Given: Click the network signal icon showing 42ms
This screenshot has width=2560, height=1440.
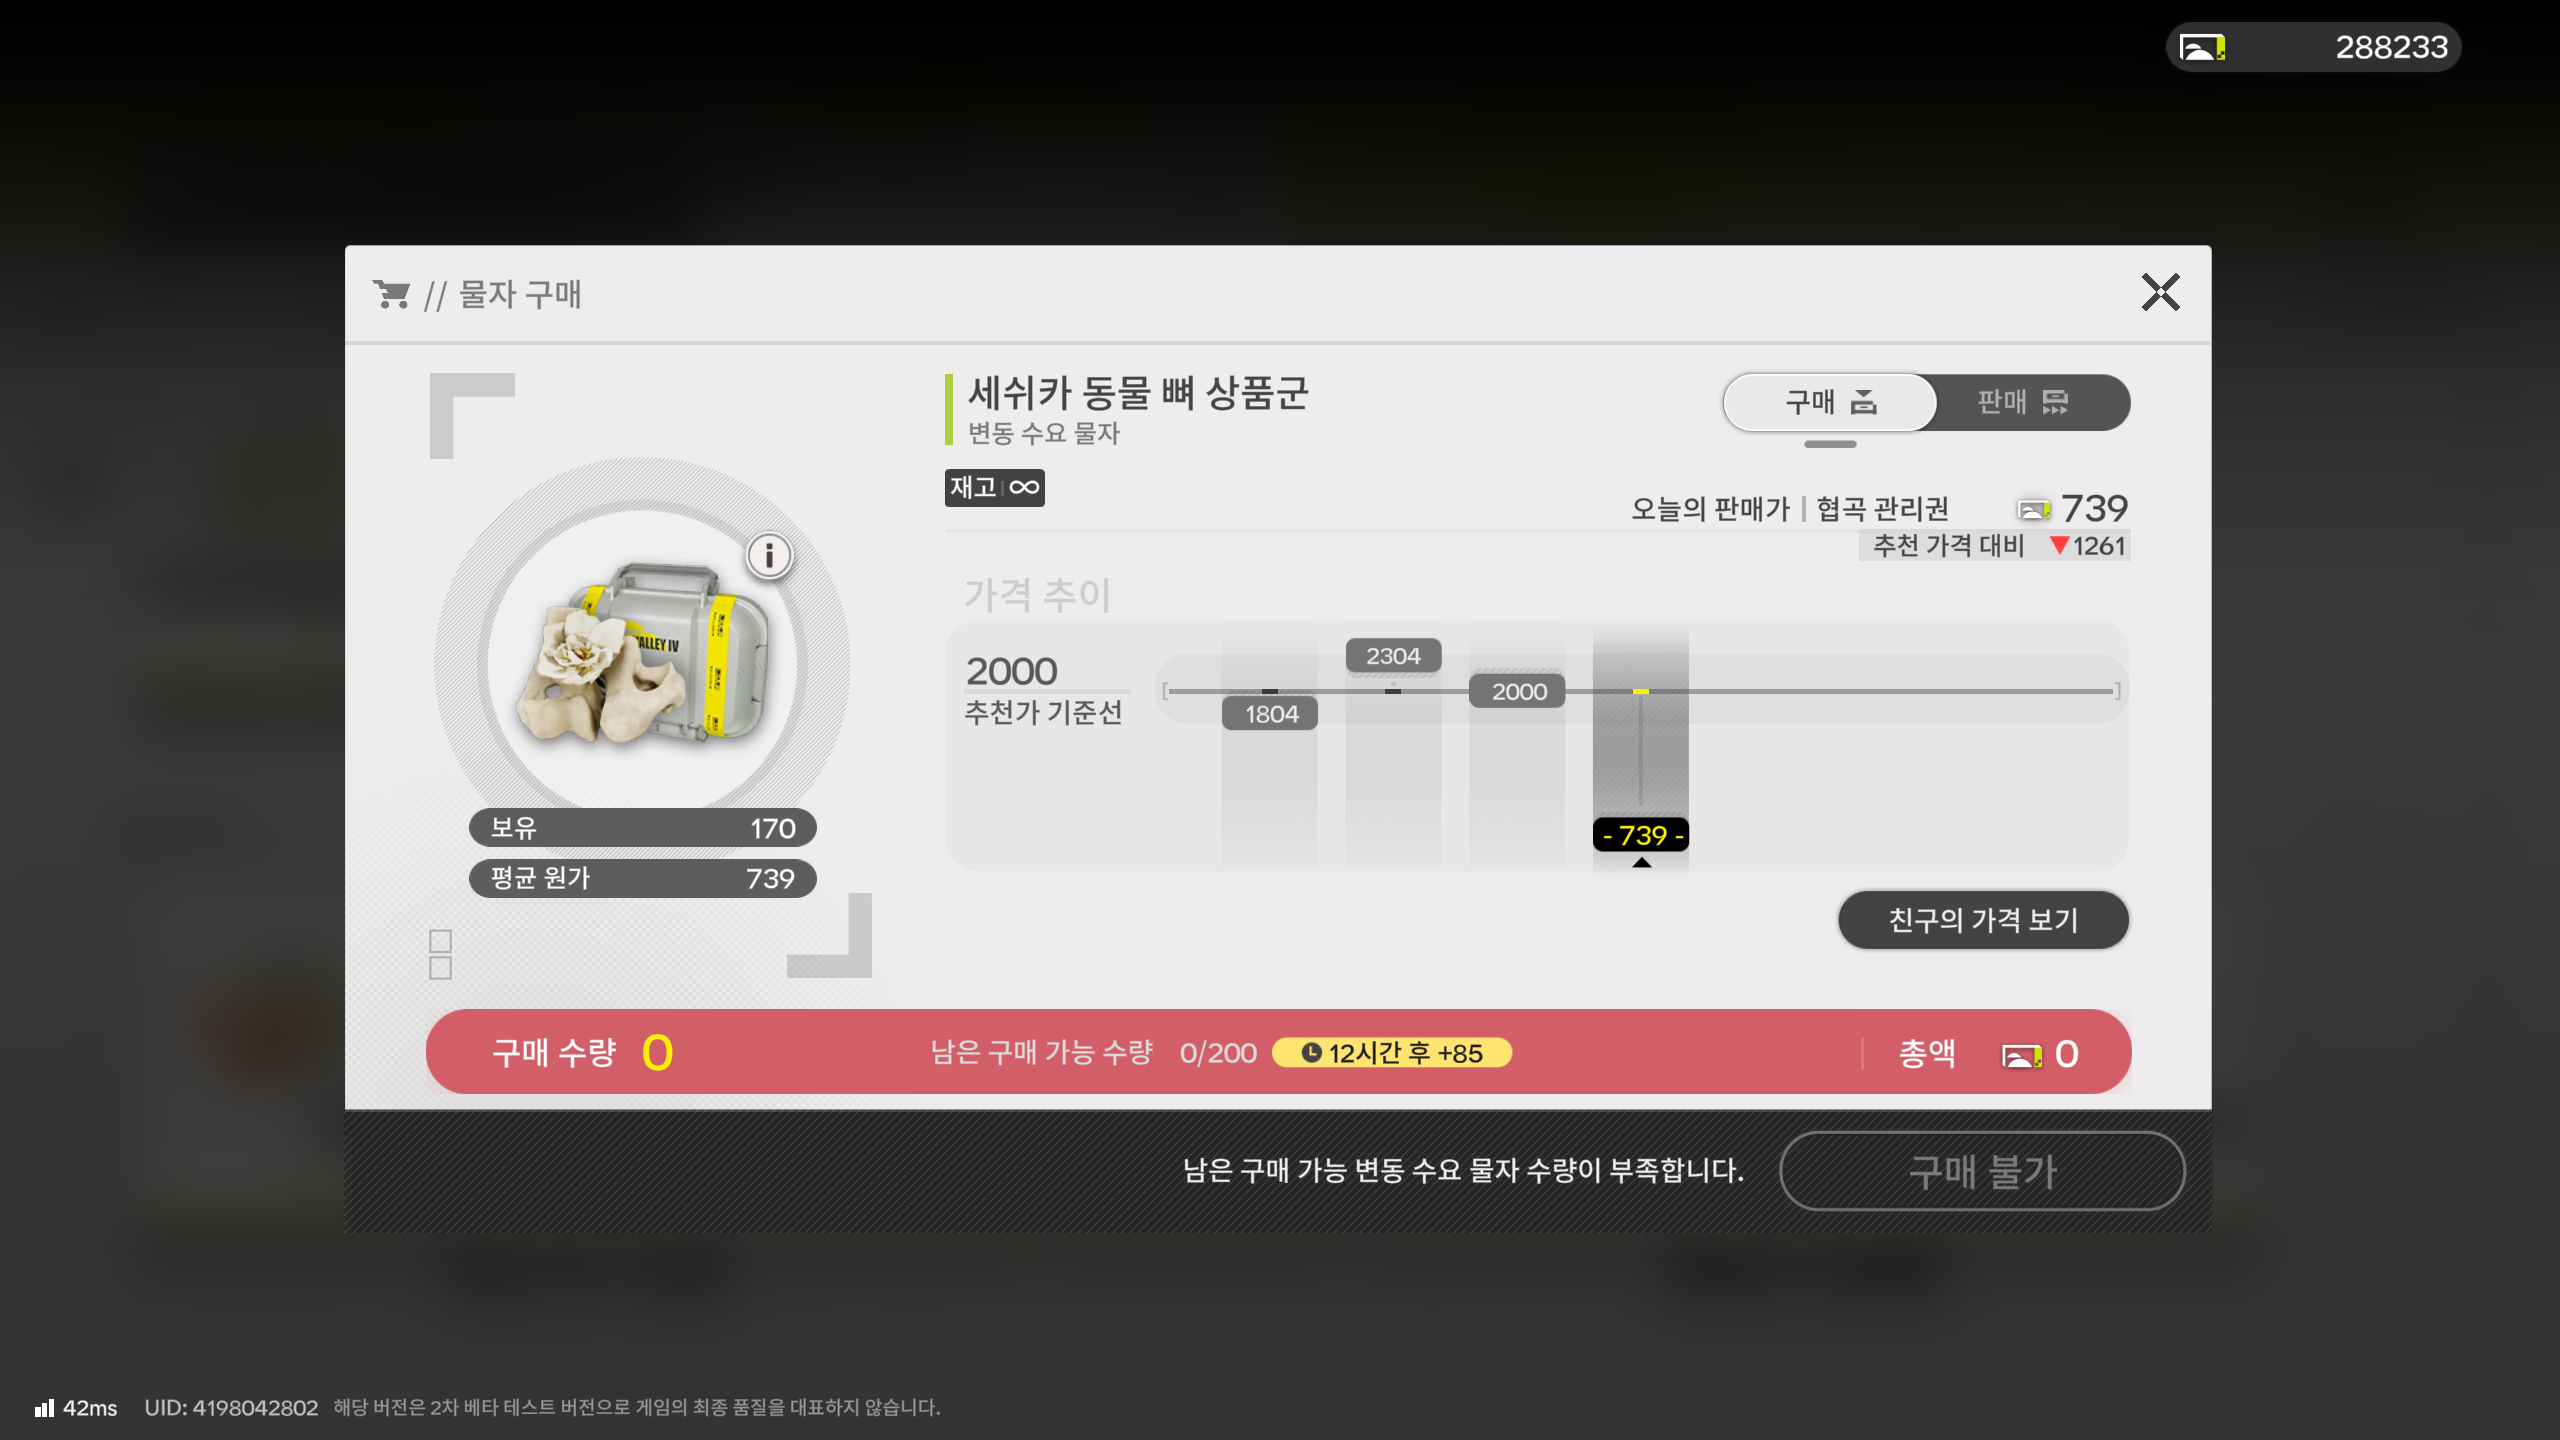Looking at the screenshot, I should coord(44,1408).
